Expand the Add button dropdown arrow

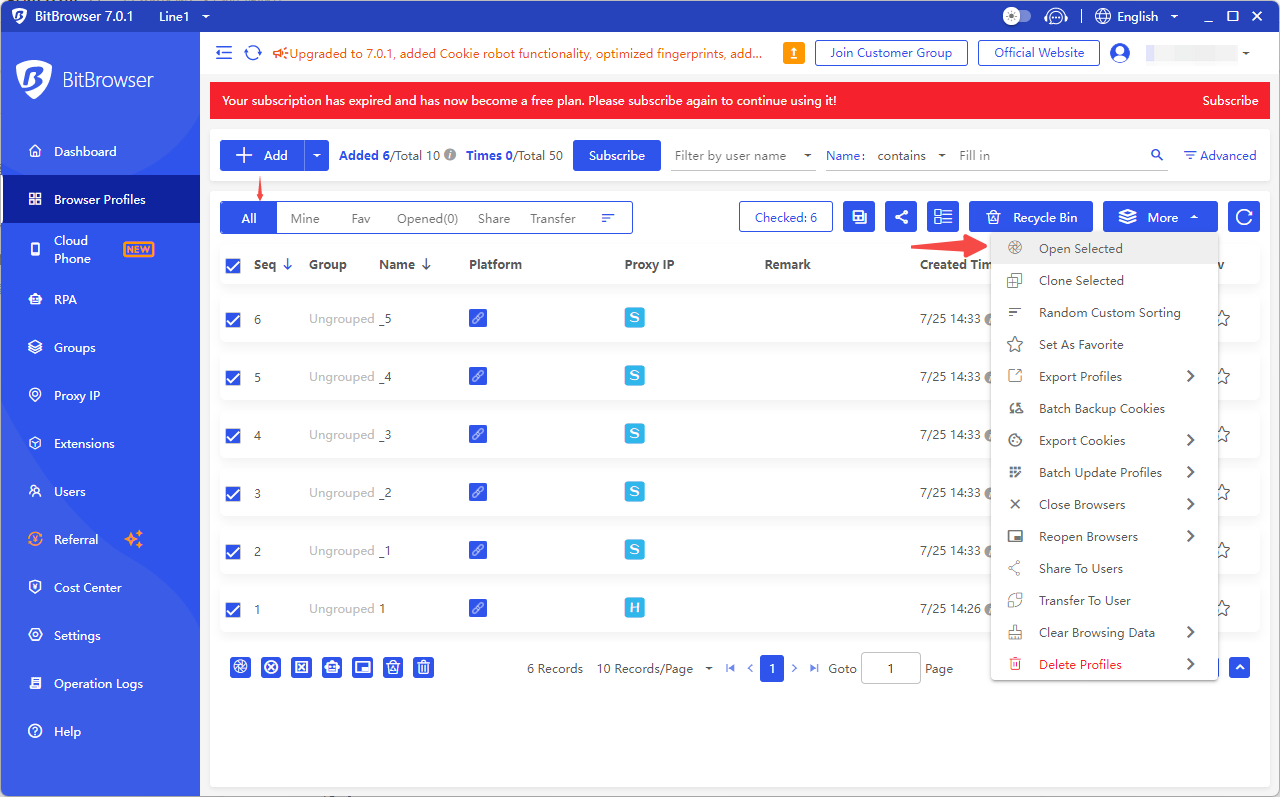[317, 155]
